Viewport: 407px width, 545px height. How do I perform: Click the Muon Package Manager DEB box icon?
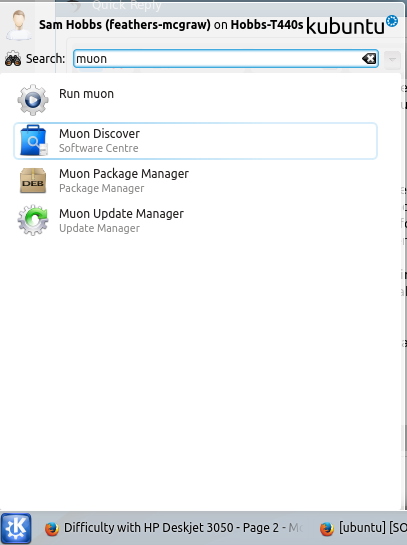pos(33,180)
